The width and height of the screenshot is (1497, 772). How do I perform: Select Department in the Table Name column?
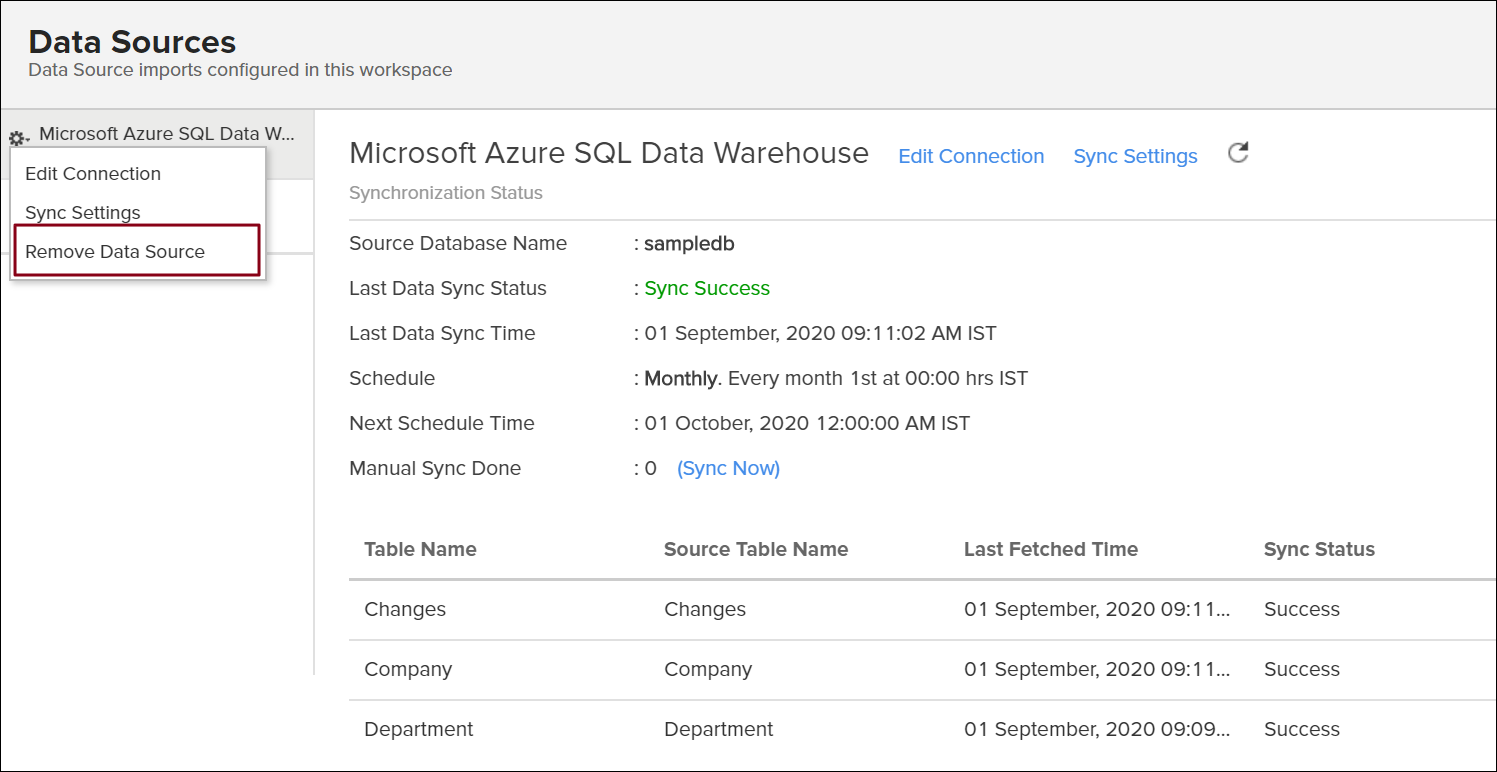click(x=419, y=729)
